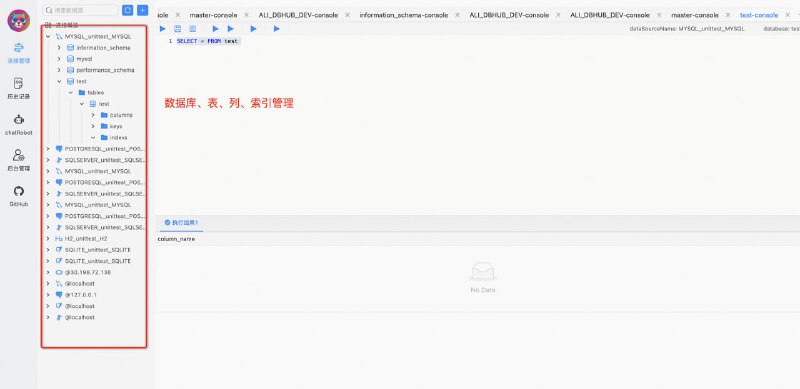Open the chatRobot sidebar icon
Image resolution: width=800 pixels, height=389 pixels.
19,119
